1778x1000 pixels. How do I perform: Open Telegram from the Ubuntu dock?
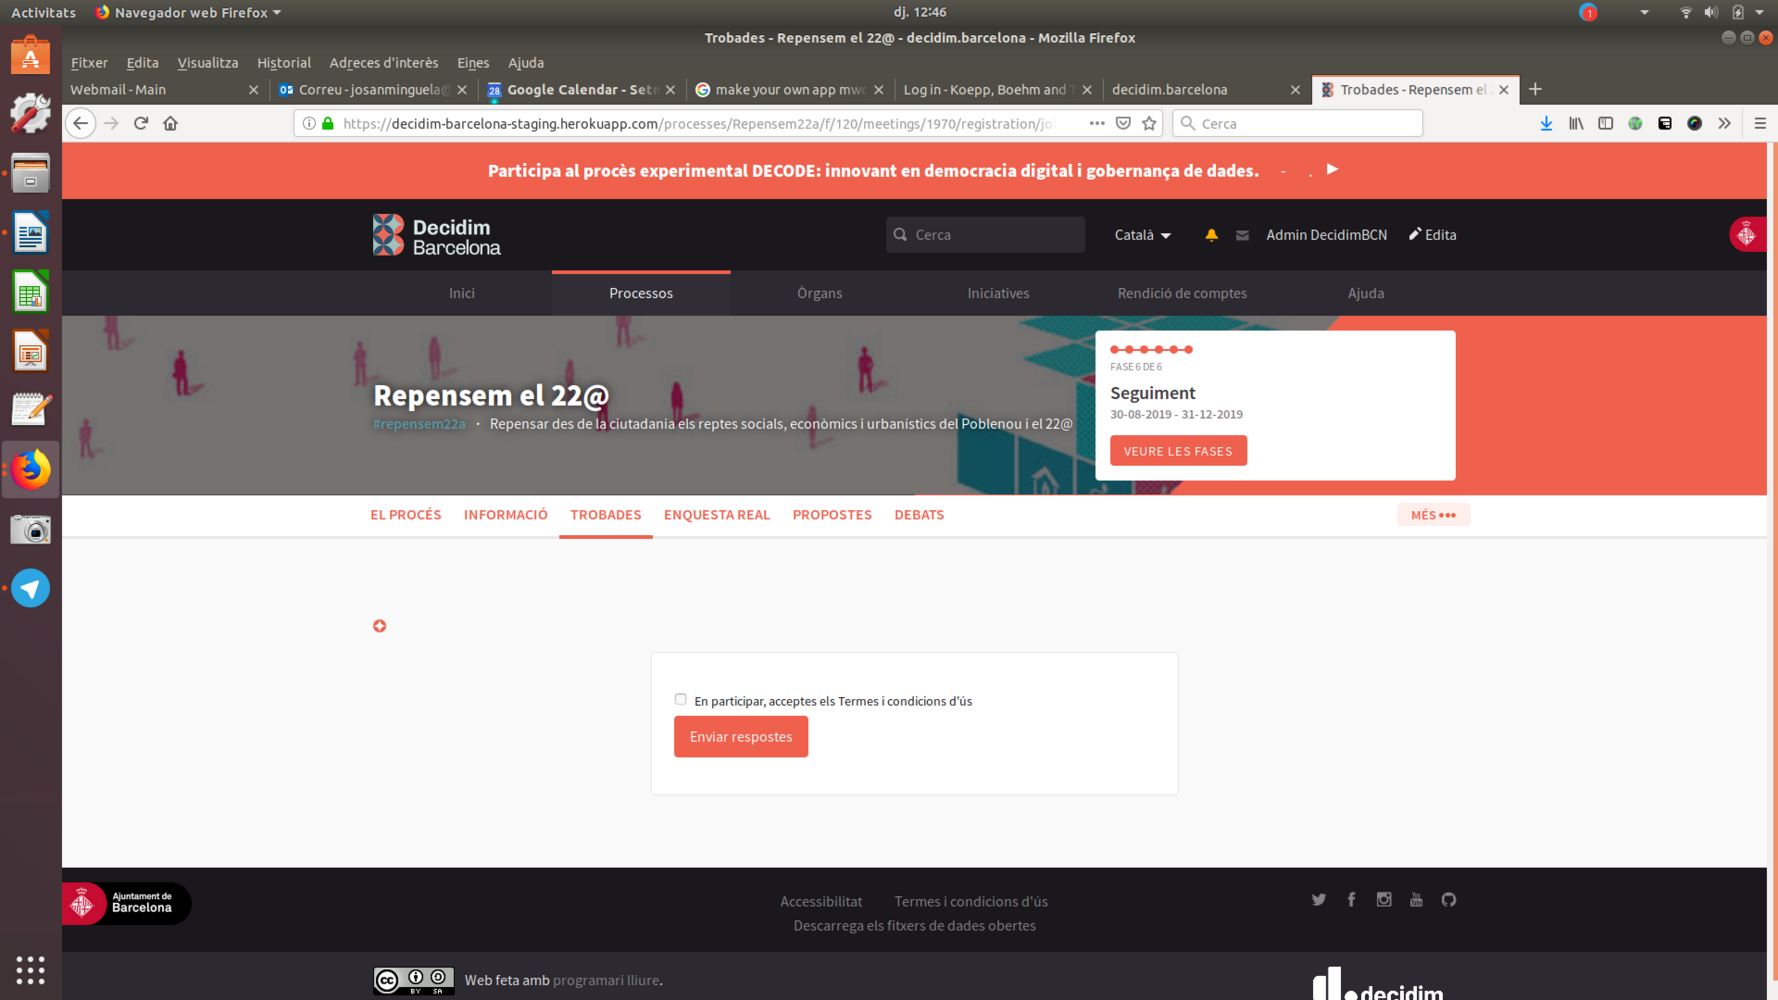click(30, 588)
